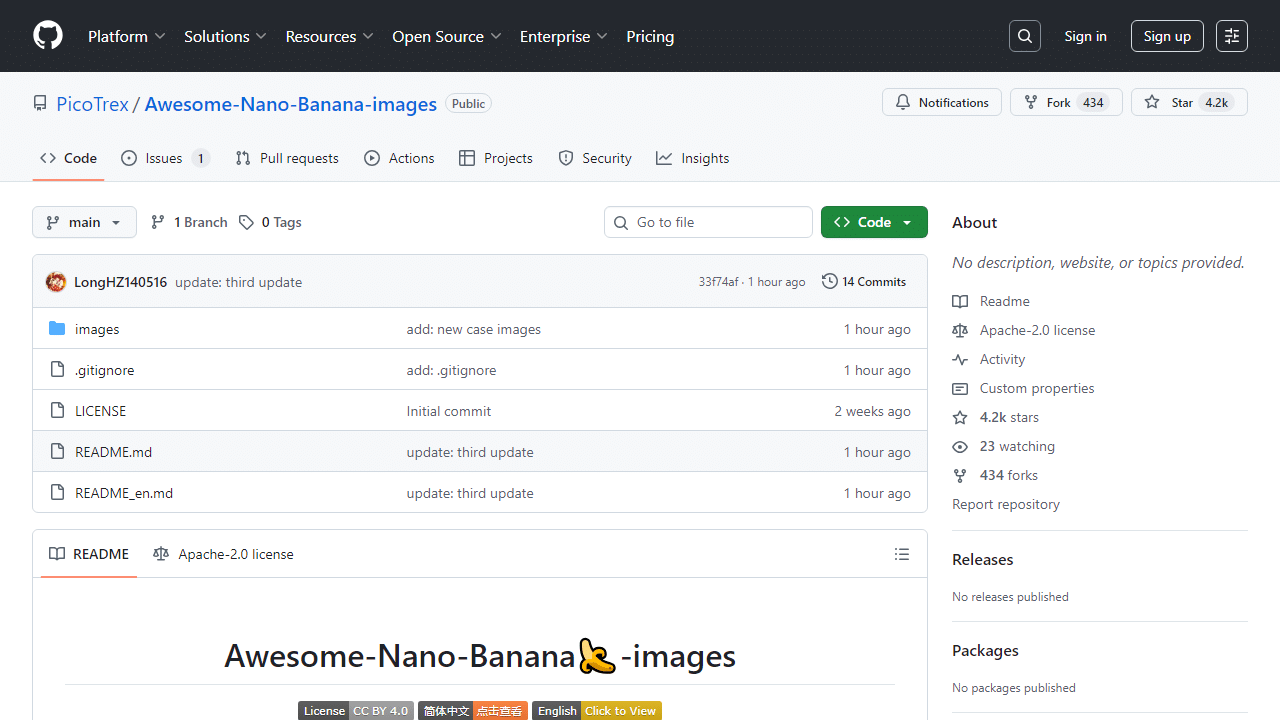Image resolution: width=1280 pixels, height=720 pixels.
Task: Expand the Enterprise menu
Action: (563, 36)
